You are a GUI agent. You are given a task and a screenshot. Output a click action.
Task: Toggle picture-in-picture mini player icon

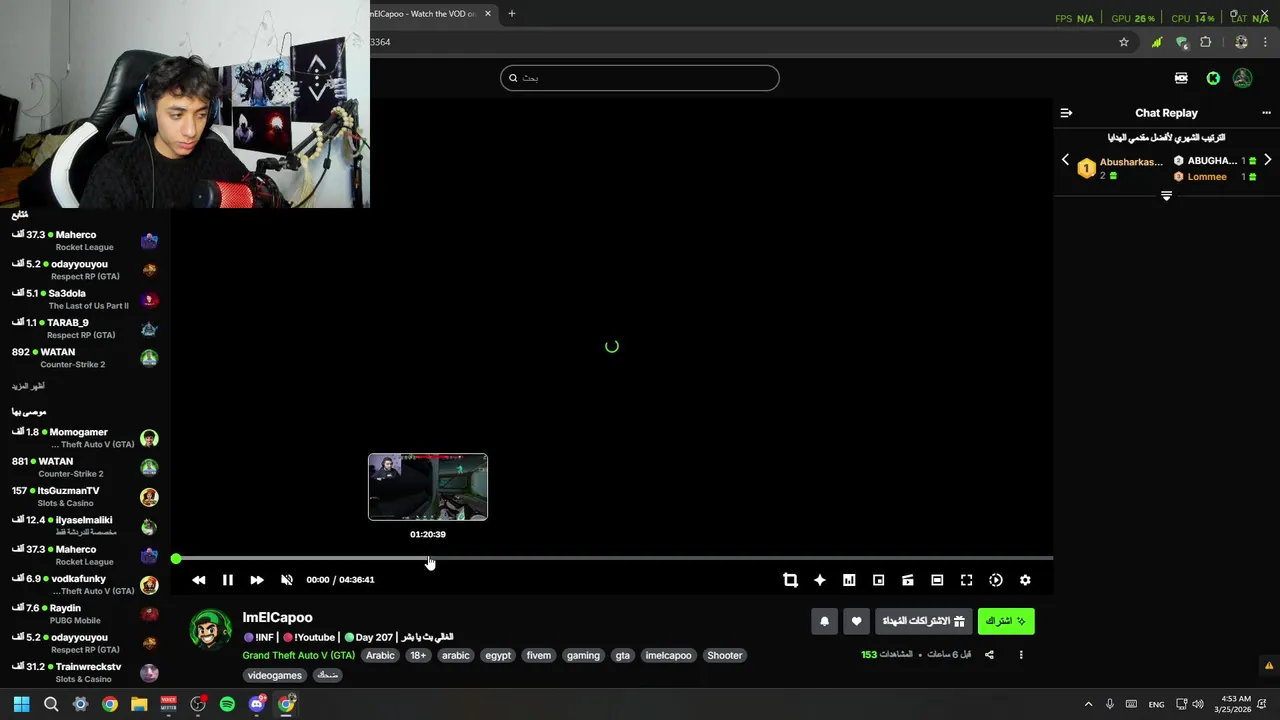click(878, 580)
